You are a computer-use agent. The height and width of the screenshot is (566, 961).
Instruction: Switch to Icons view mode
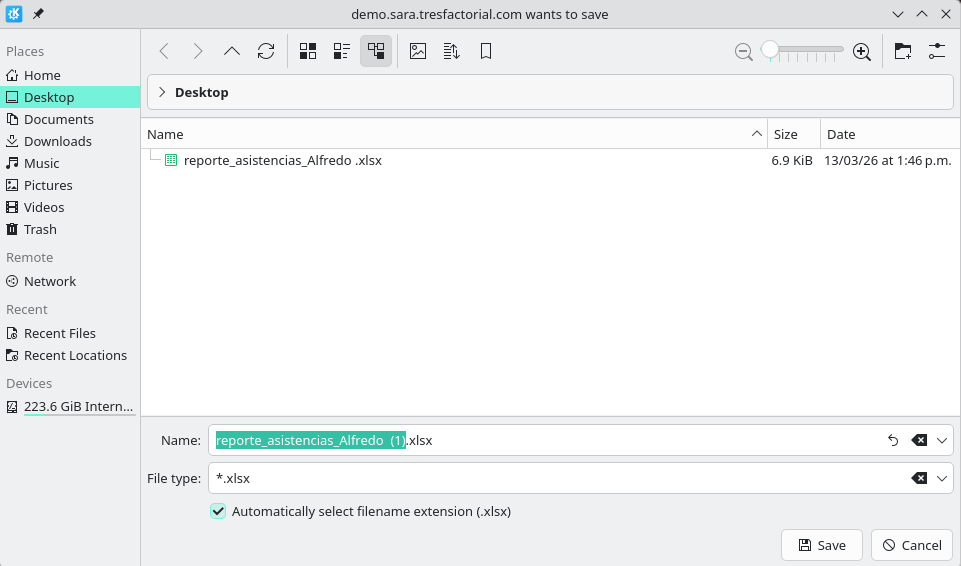coord(308,51)
